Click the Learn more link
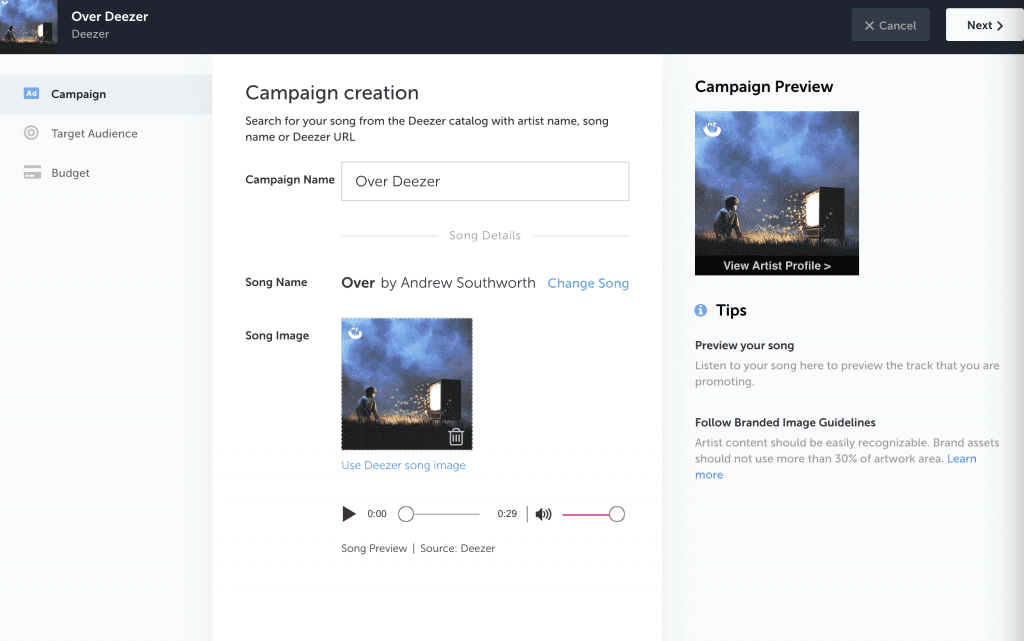 (x=835, y=467)
